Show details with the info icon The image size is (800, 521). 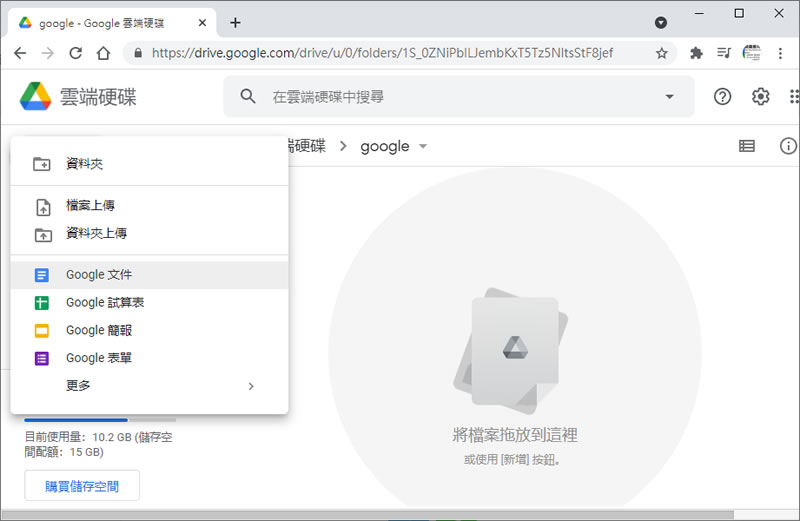788,146
